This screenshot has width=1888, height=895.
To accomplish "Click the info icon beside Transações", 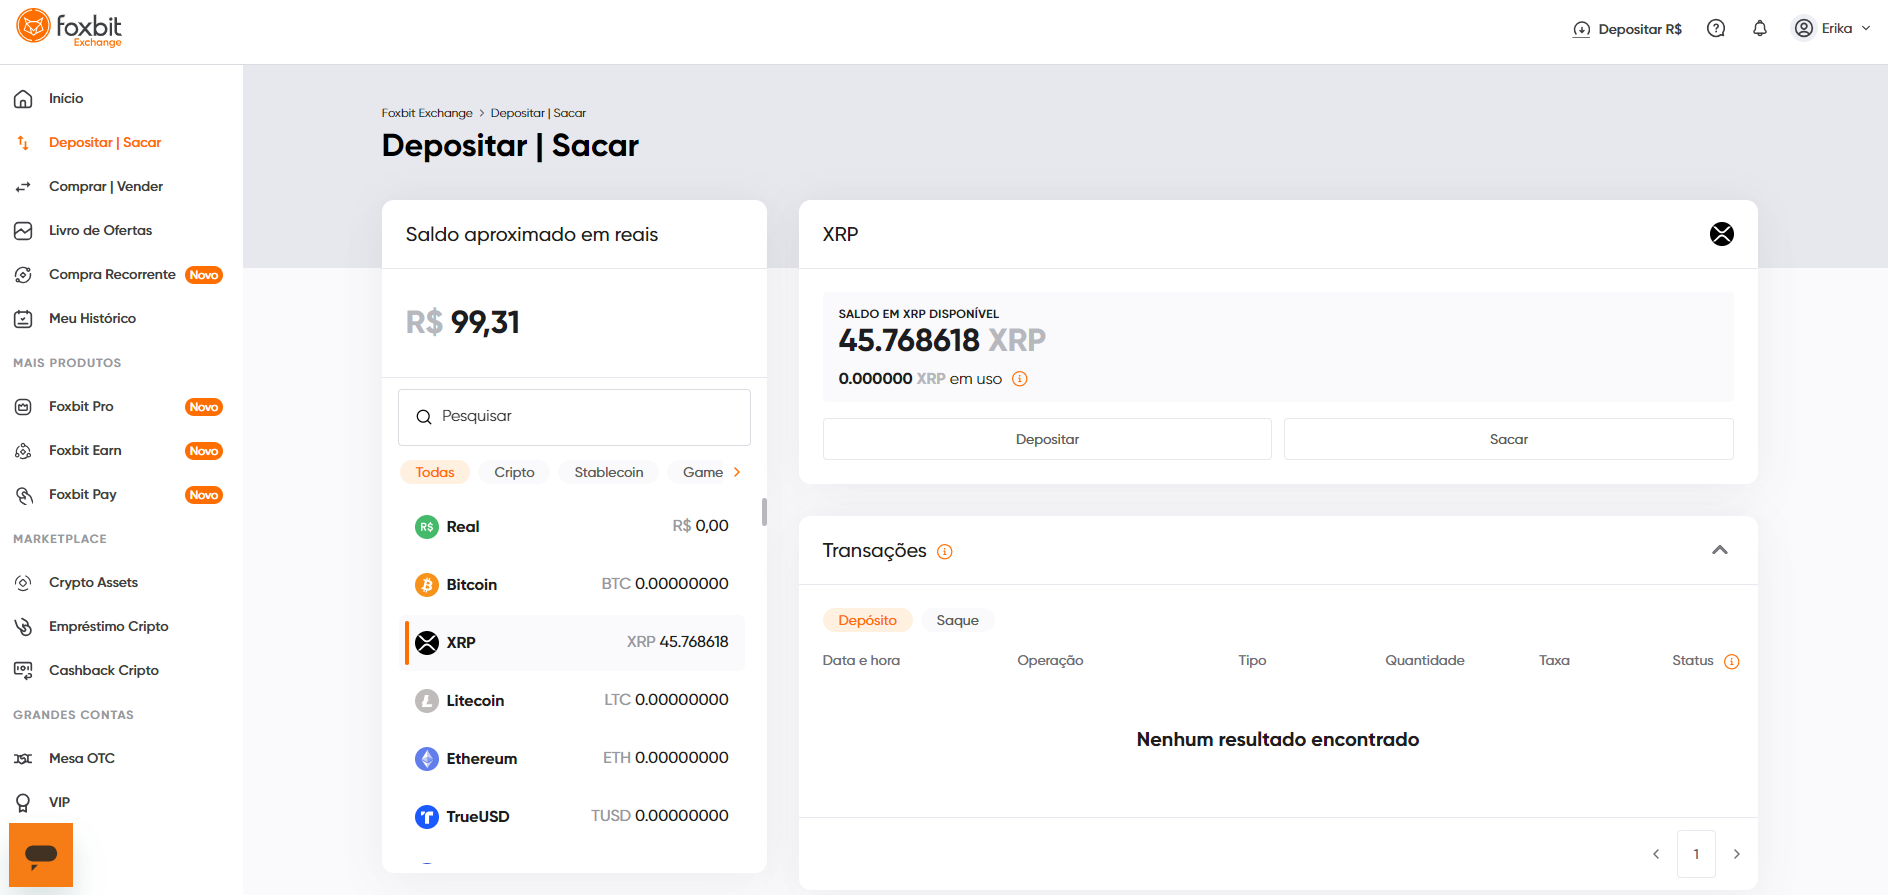I will [x=945, y=552].
